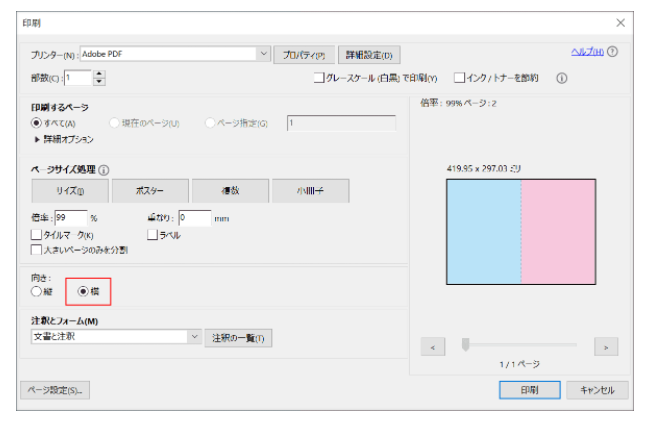Click info icon beside ink/toner saving option
647x422 pixels.
[x=561, y=77]
